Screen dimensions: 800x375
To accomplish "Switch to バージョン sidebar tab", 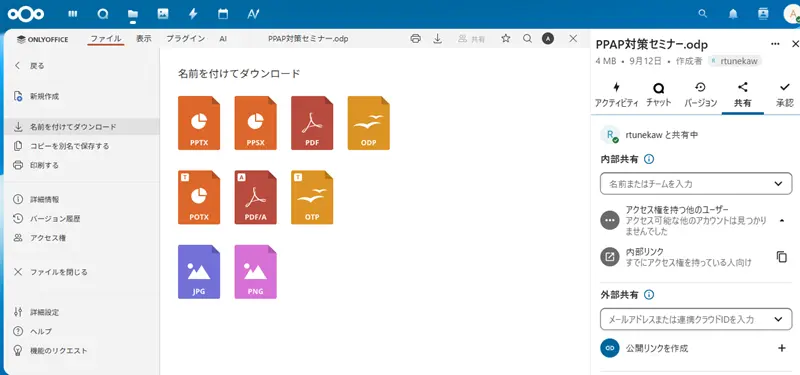I will pos(701,95).
